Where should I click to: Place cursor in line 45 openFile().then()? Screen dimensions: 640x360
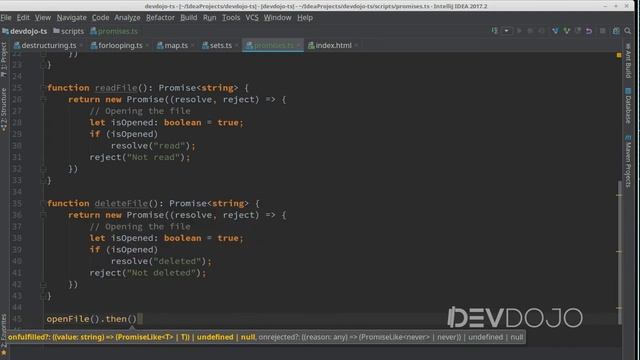click(x=91, y=319)
